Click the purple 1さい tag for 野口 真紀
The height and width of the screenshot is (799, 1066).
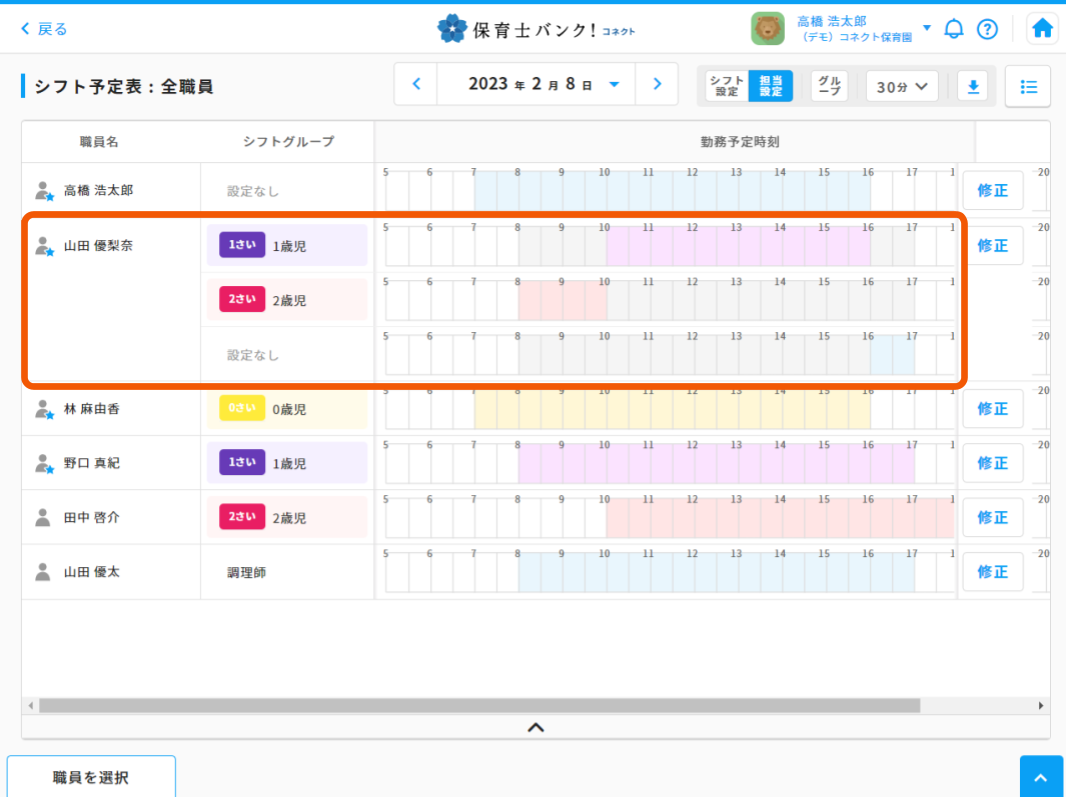coord(242,463)
